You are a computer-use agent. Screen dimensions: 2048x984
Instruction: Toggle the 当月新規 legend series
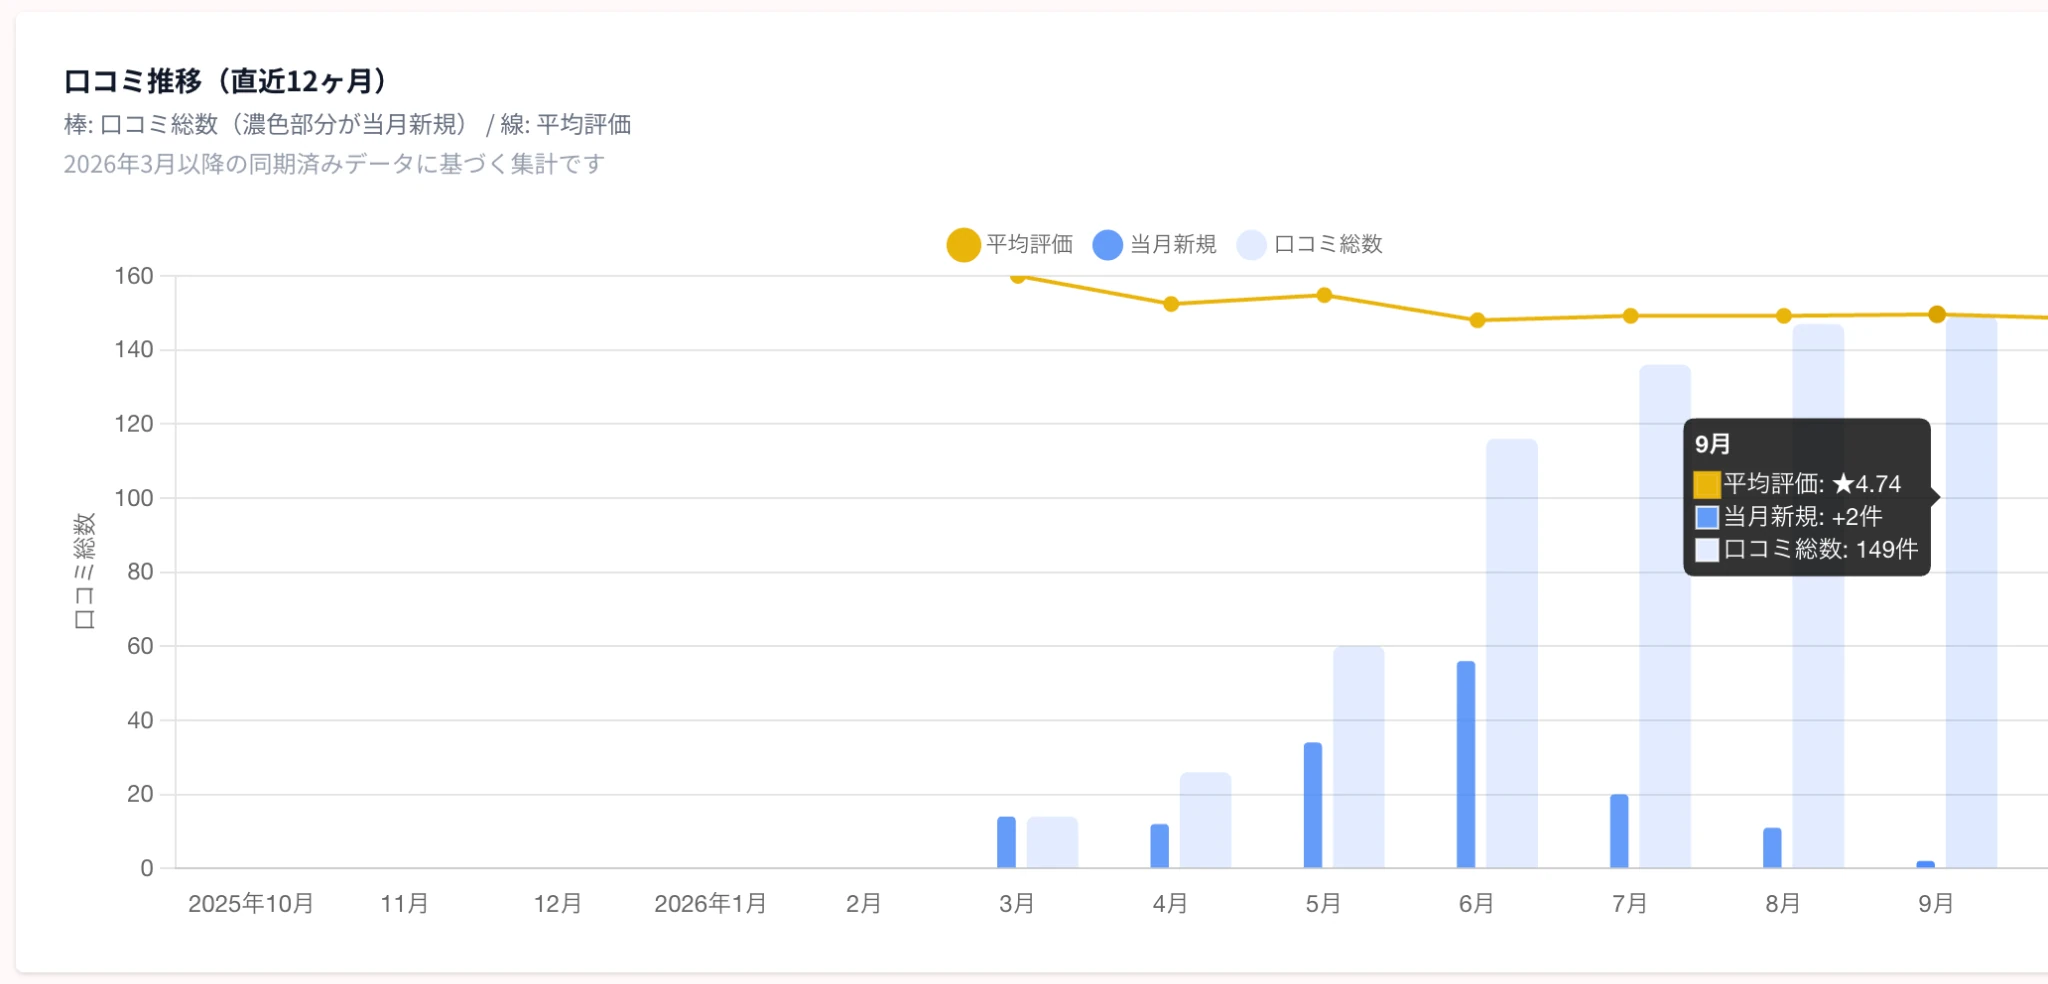coord(1154,244)
